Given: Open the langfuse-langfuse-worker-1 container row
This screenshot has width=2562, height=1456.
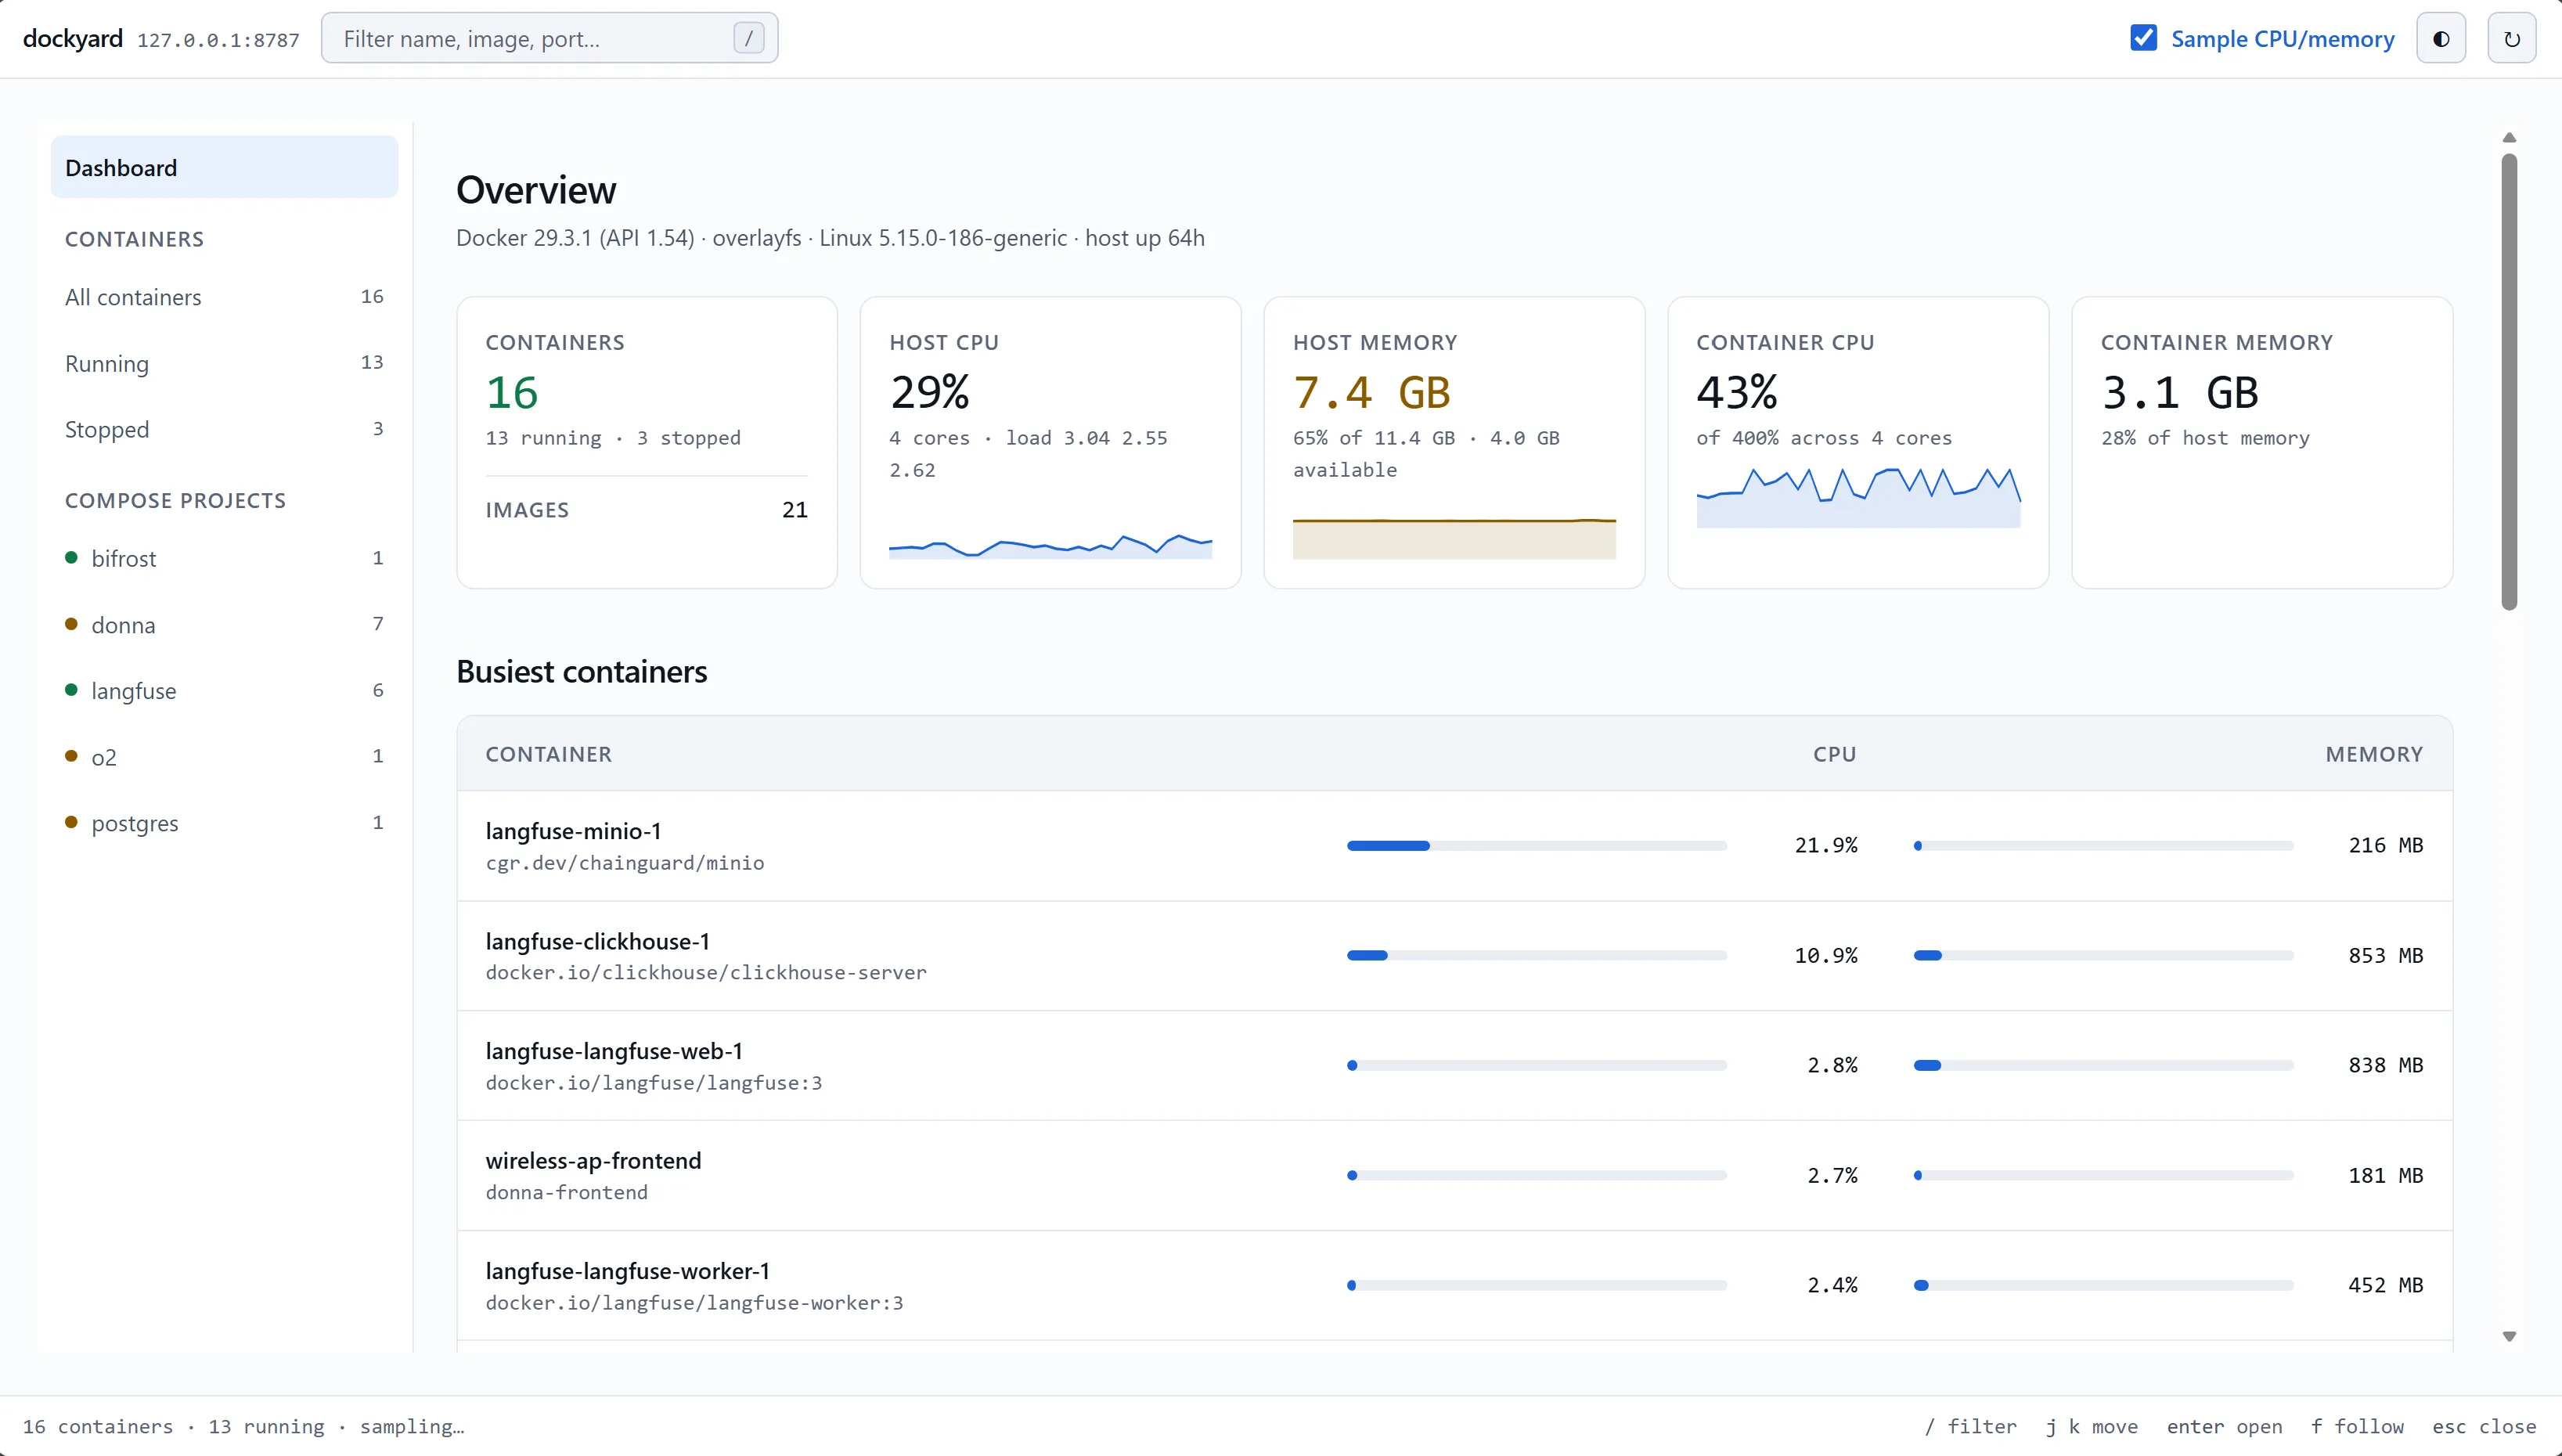Looking at the screenshot, I should coord(1454,1286).
